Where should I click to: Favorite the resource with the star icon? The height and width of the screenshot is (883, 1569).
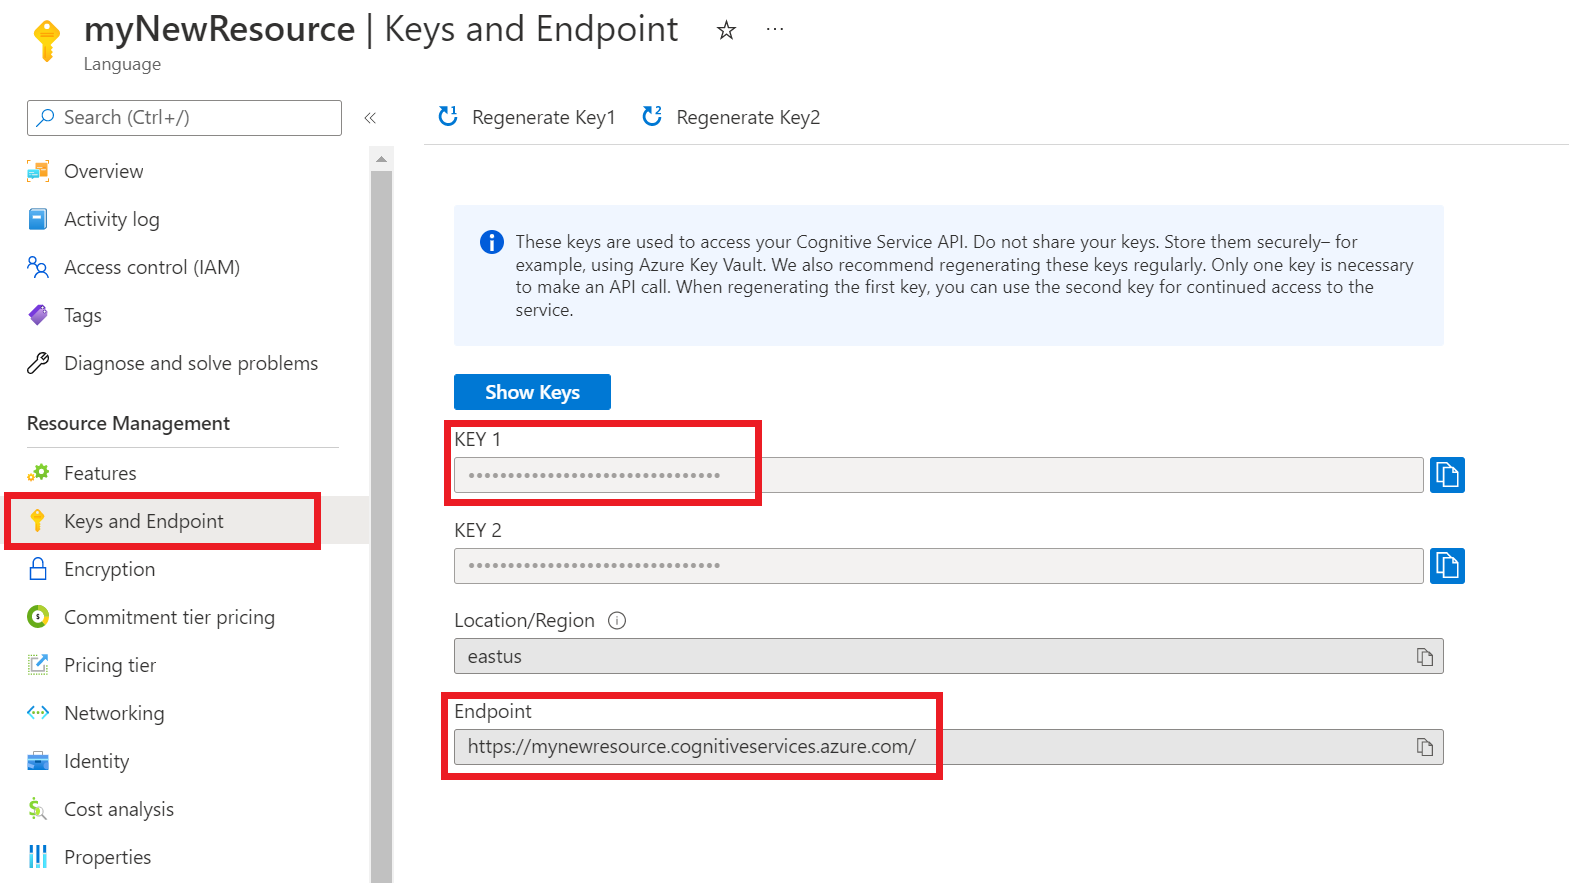click(x=726, y=31)
